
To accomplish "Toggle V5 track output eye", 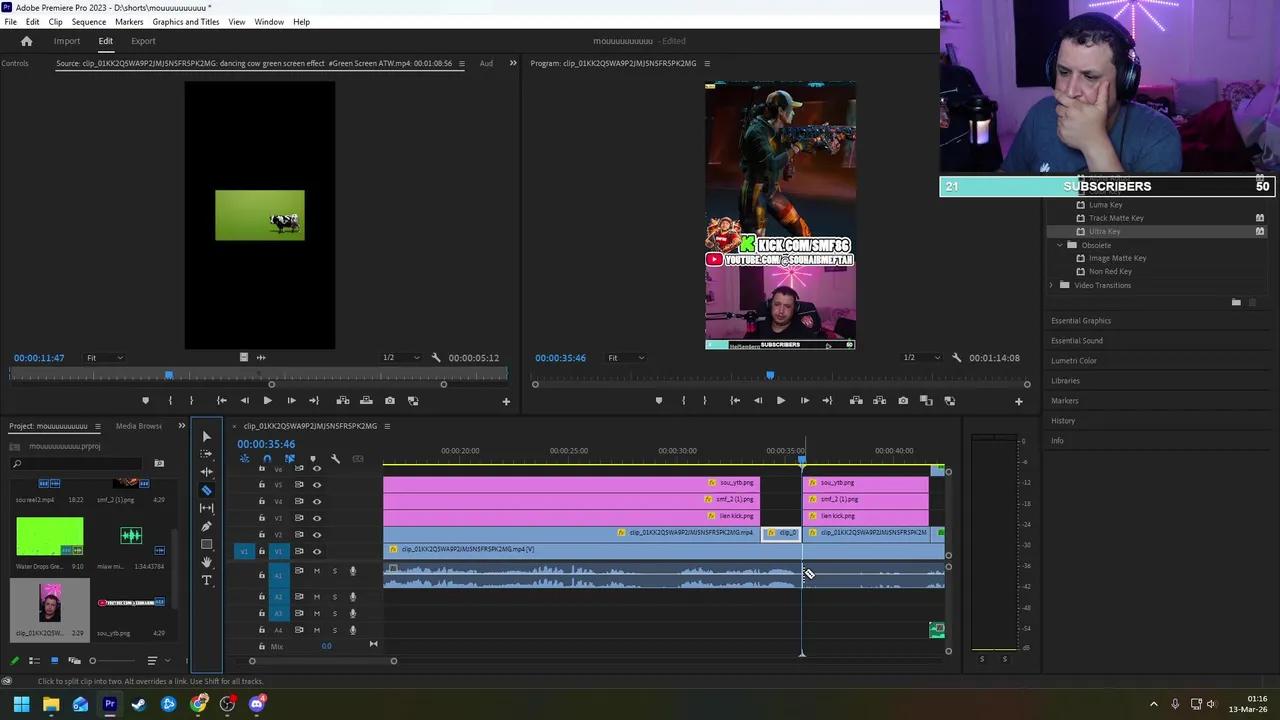I will 317,484.
